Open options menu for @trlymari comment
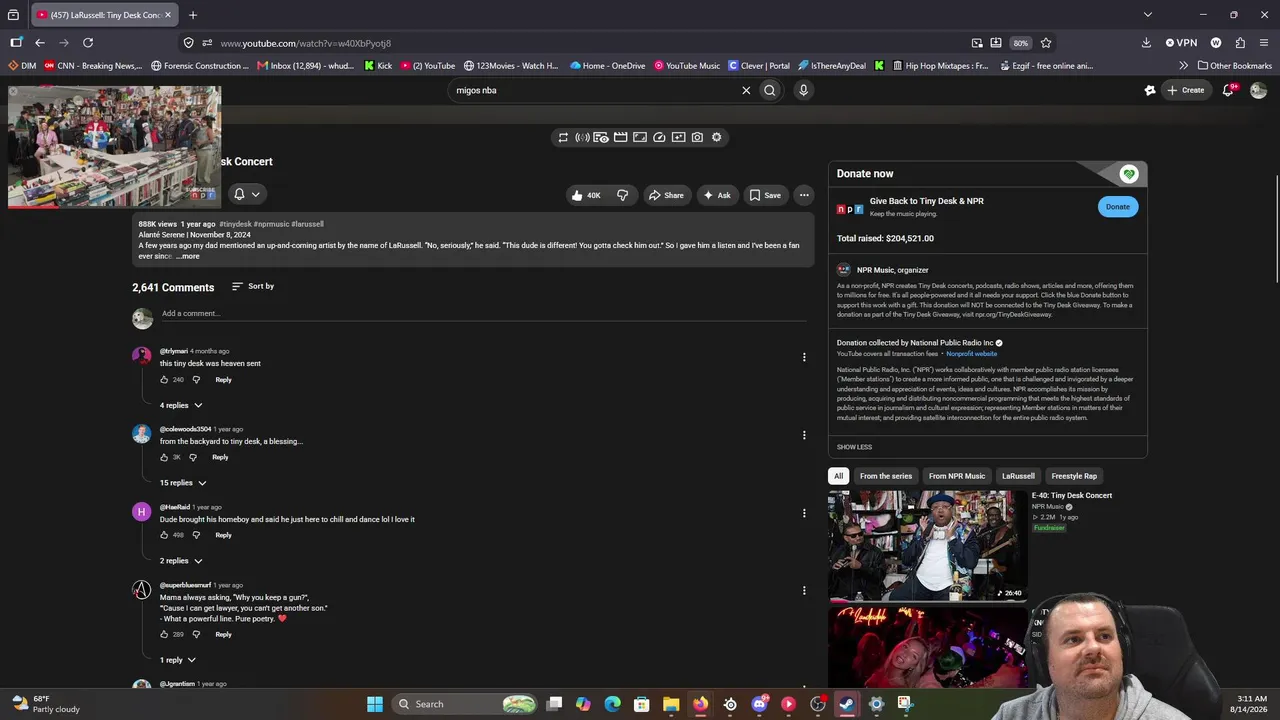The image size is (1280, 720). pyautogui.click(x=804, y=357)
